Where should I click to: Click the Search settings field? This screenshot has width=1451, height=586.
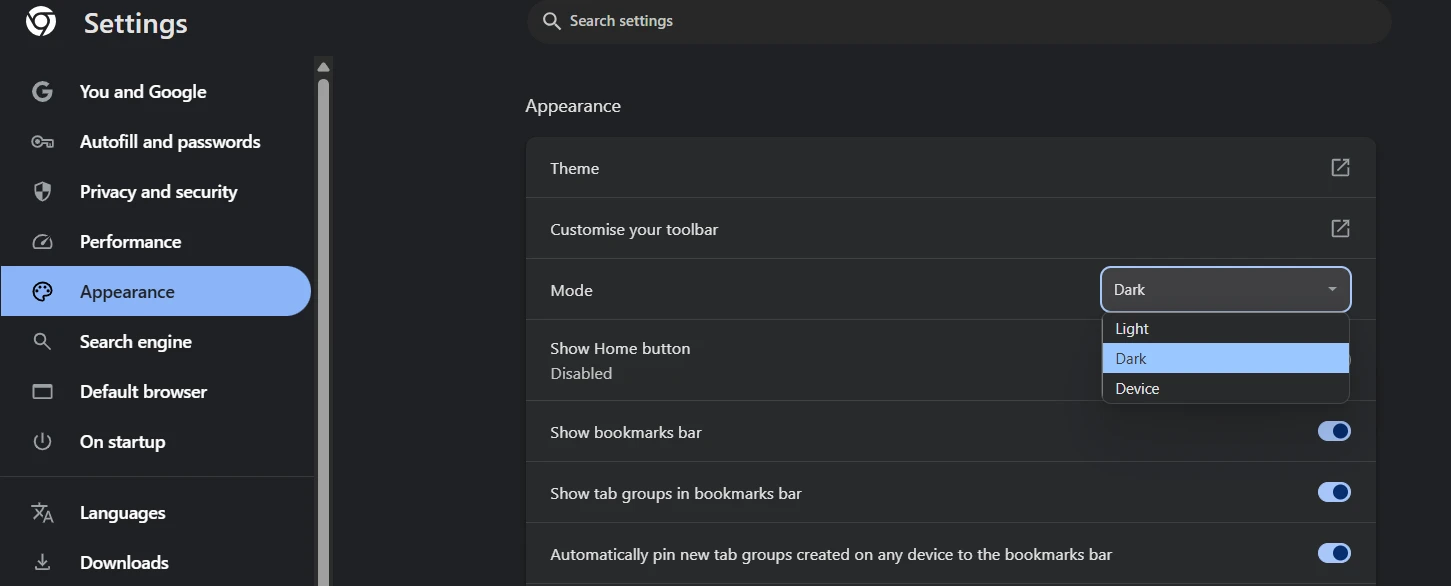click(x=959, y=21)
